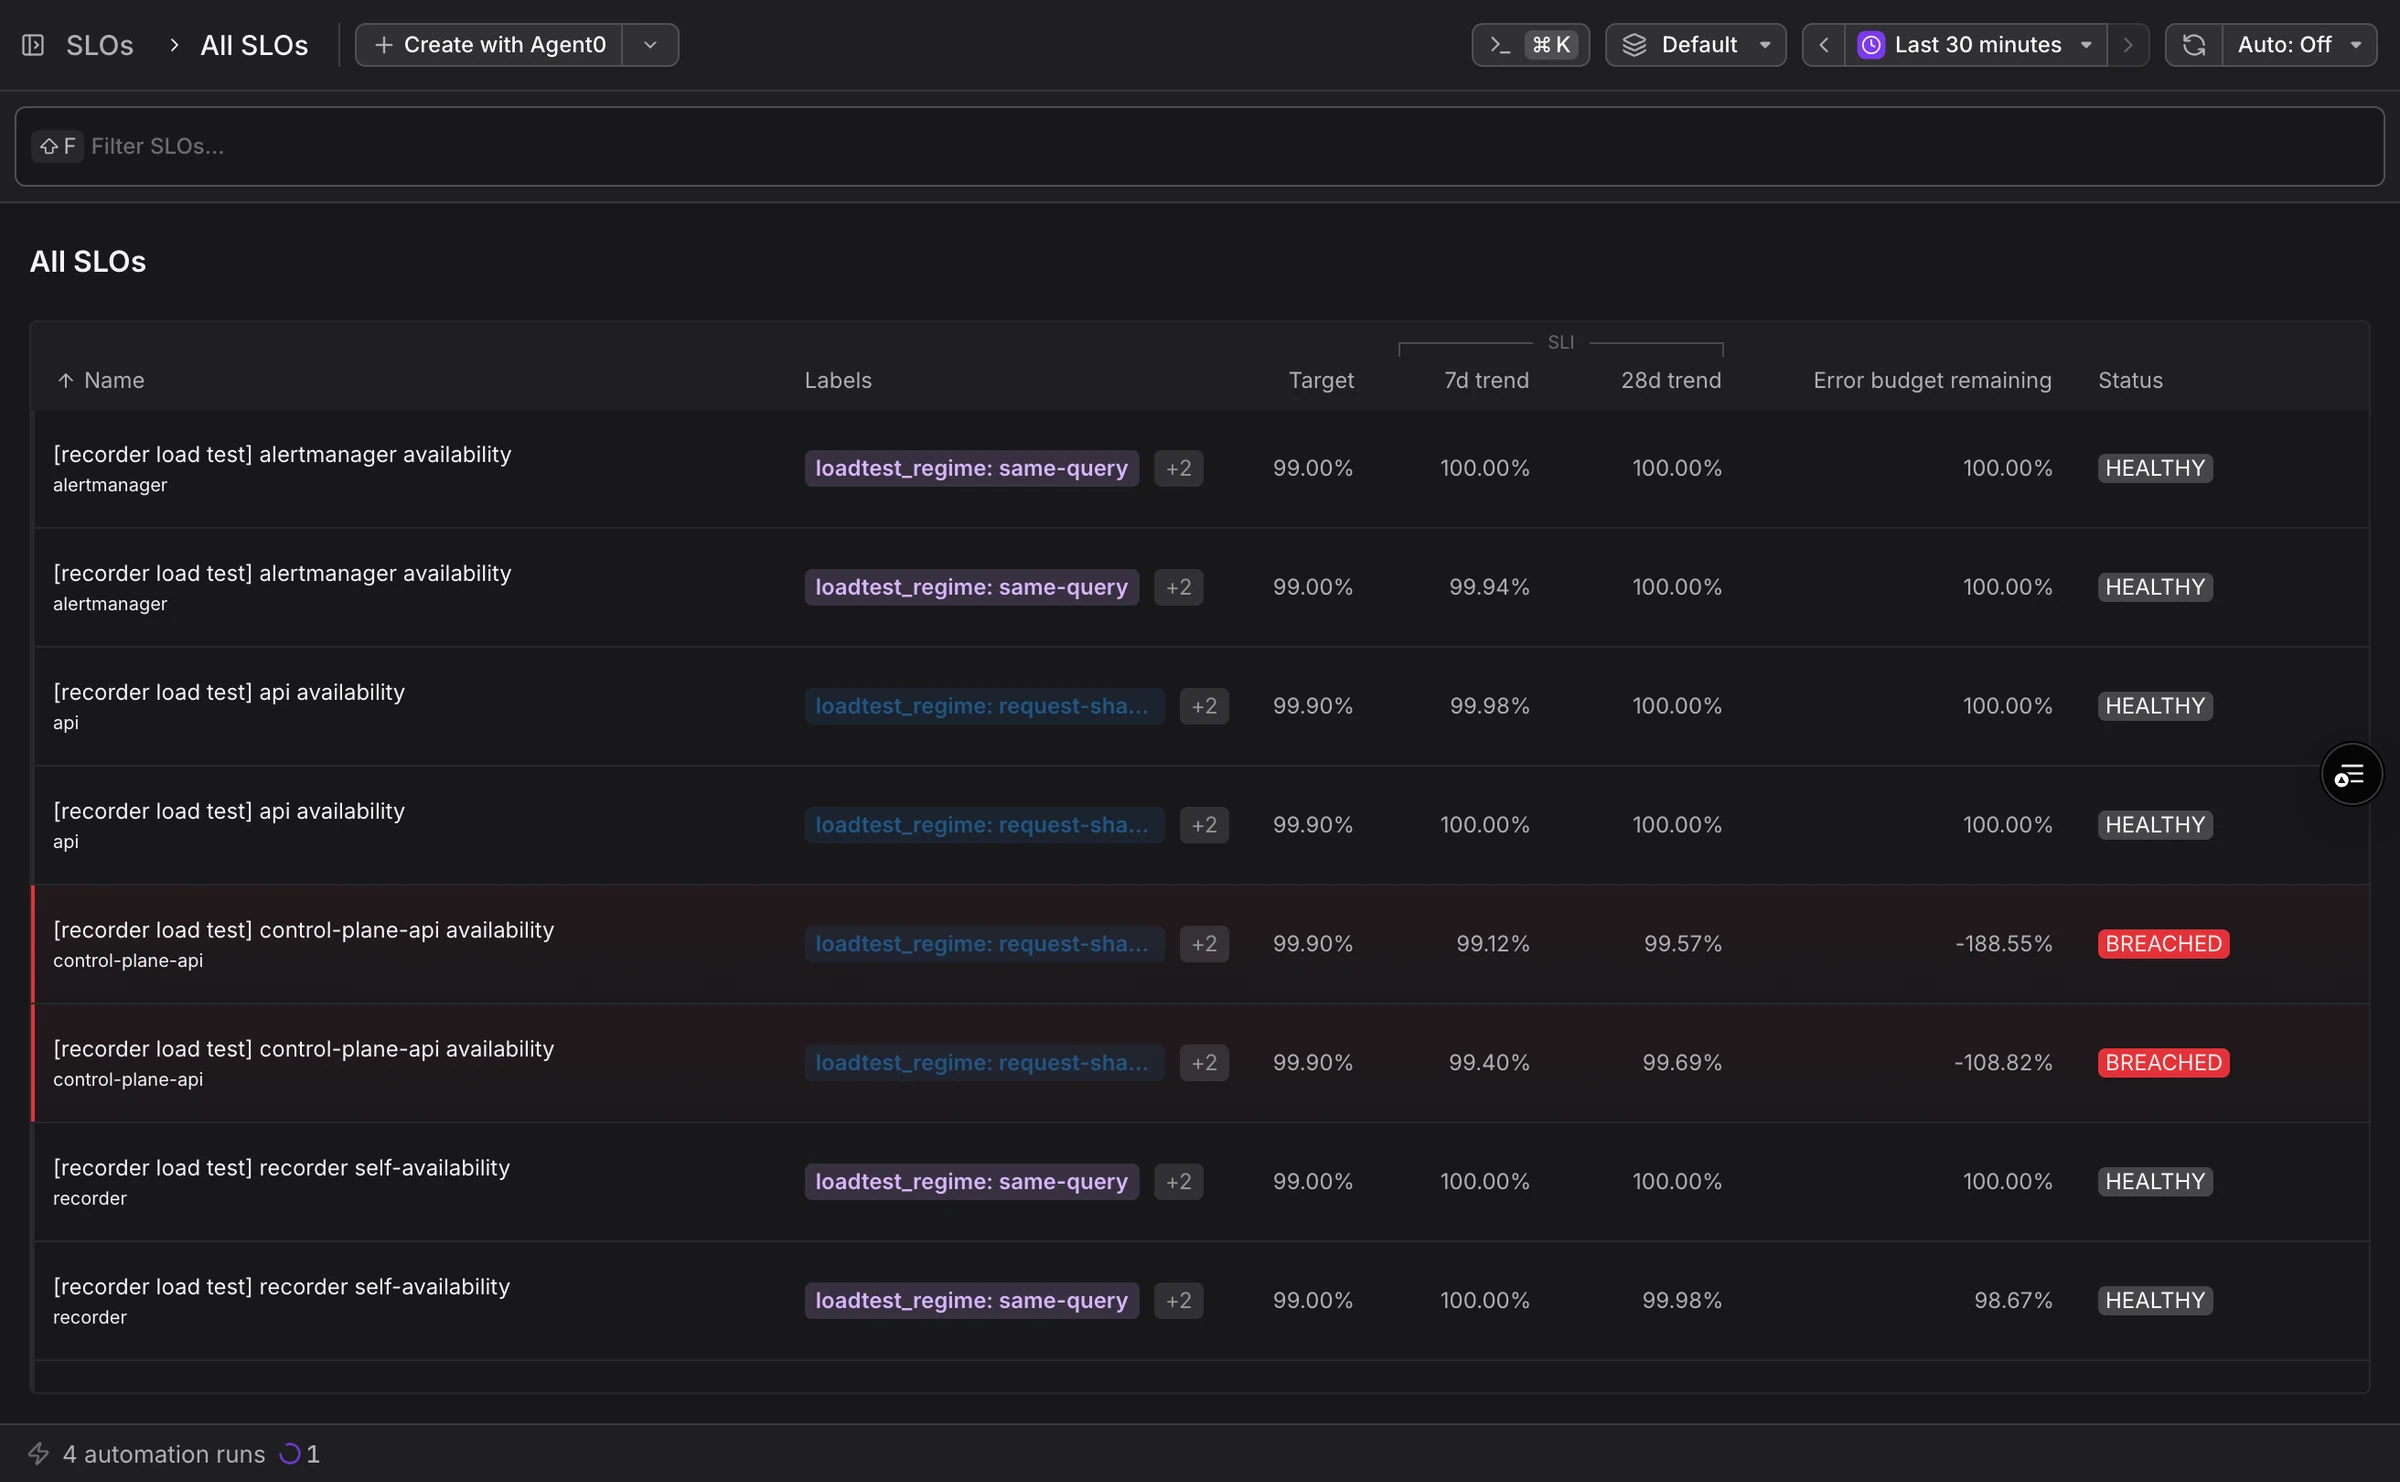Image resolution: width=2400 pixels, height=1482 pixels.
Task: Sort by 28d trend column header
Action: pyautogui.click(x=1671, y=380)
